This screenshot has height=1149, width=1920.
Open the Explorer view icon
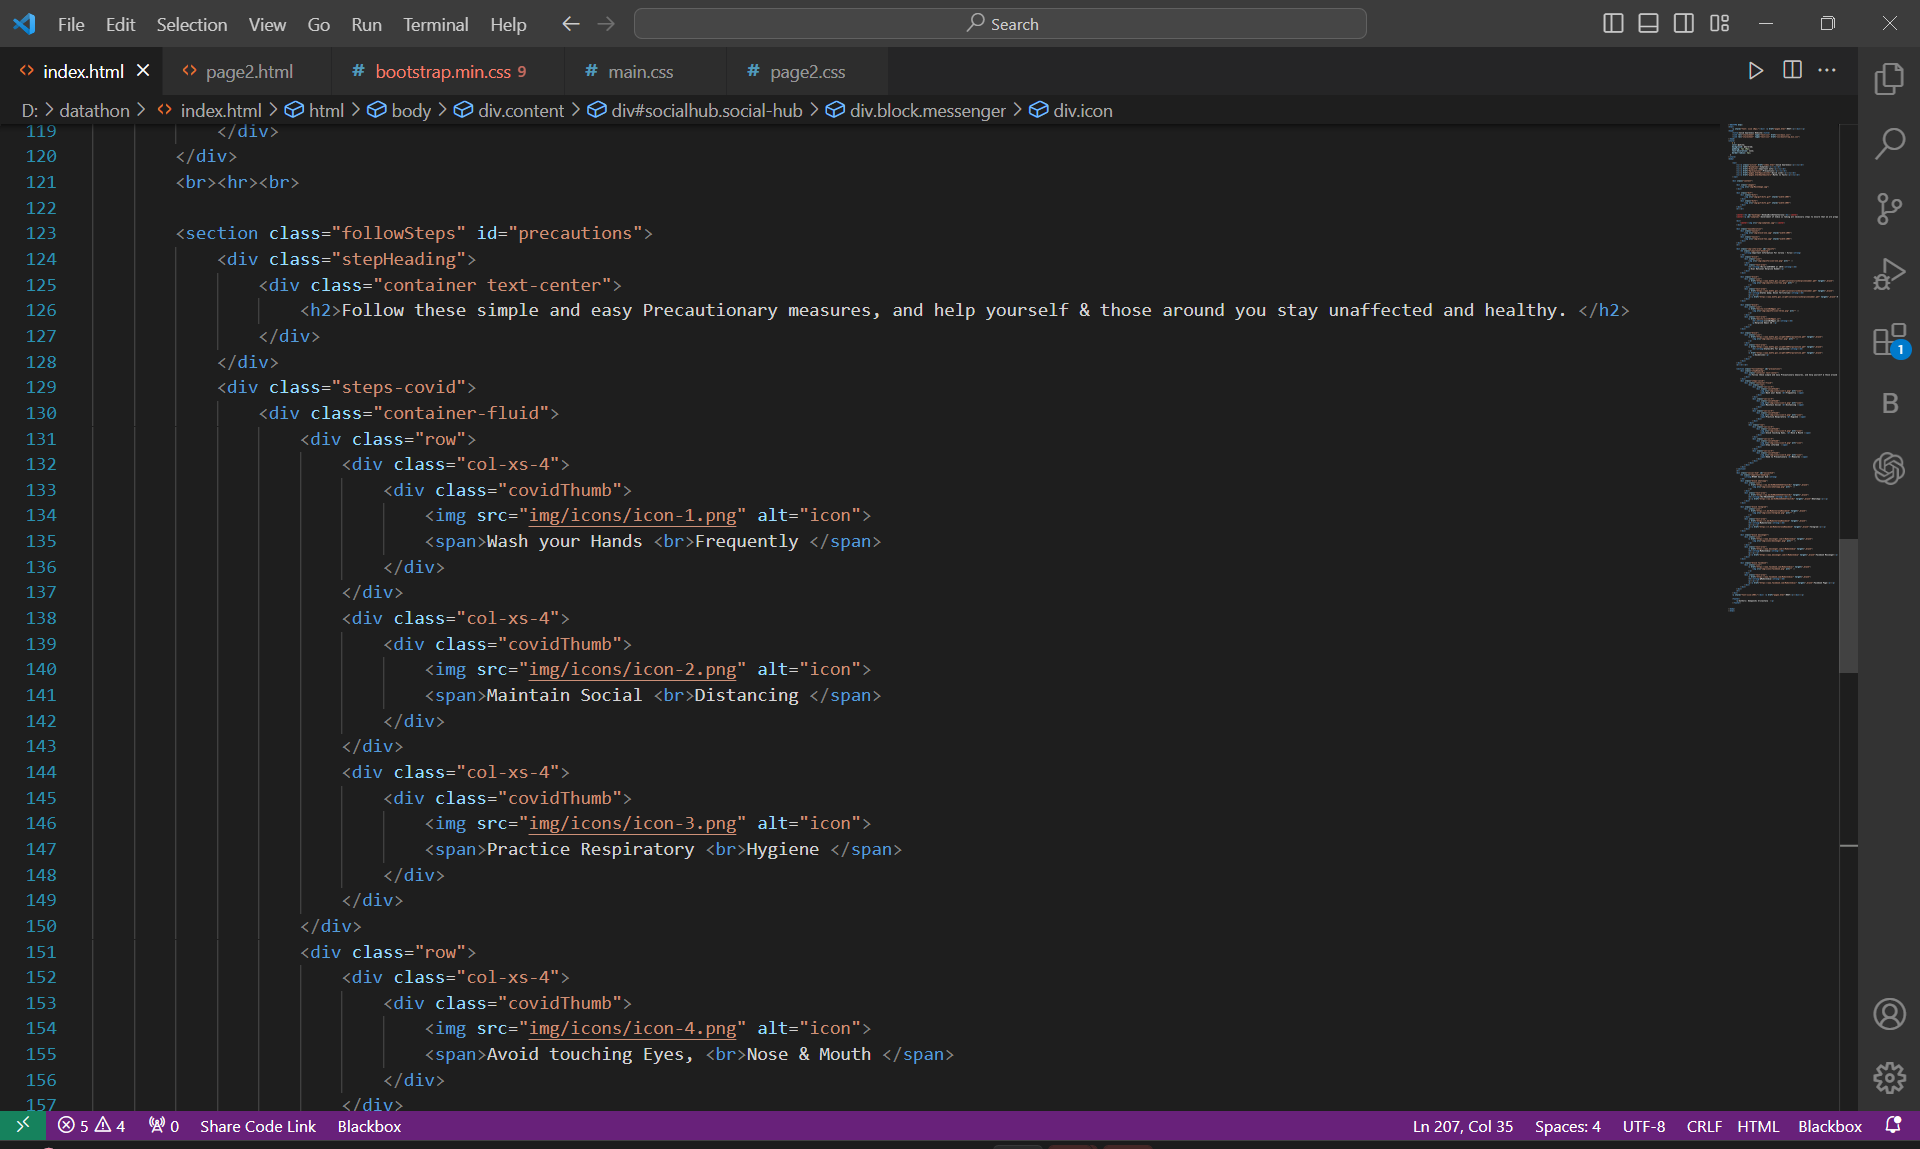(1889, 79)
